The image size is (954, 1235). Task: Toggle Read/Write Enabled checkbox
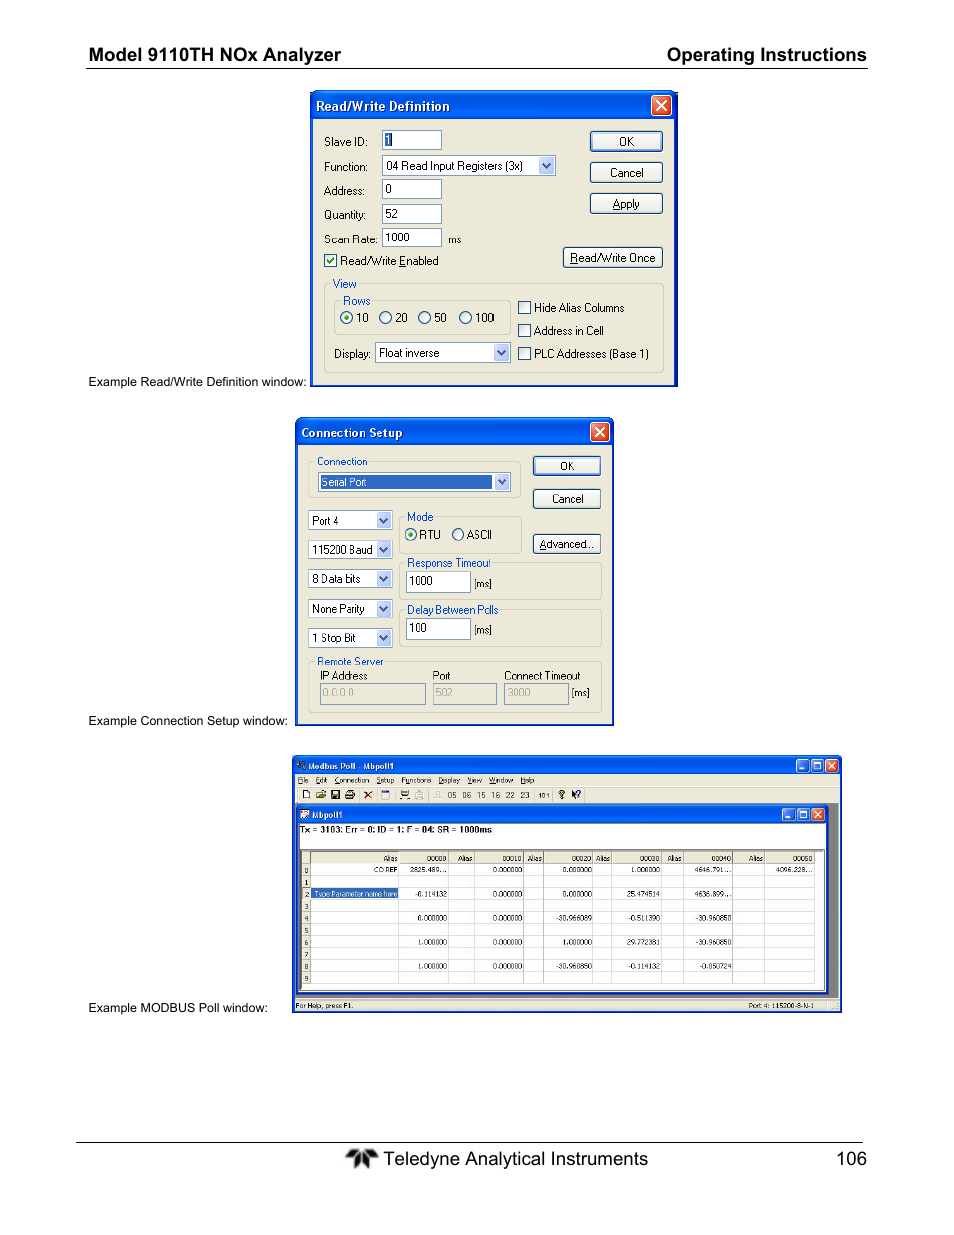point(330,261)
